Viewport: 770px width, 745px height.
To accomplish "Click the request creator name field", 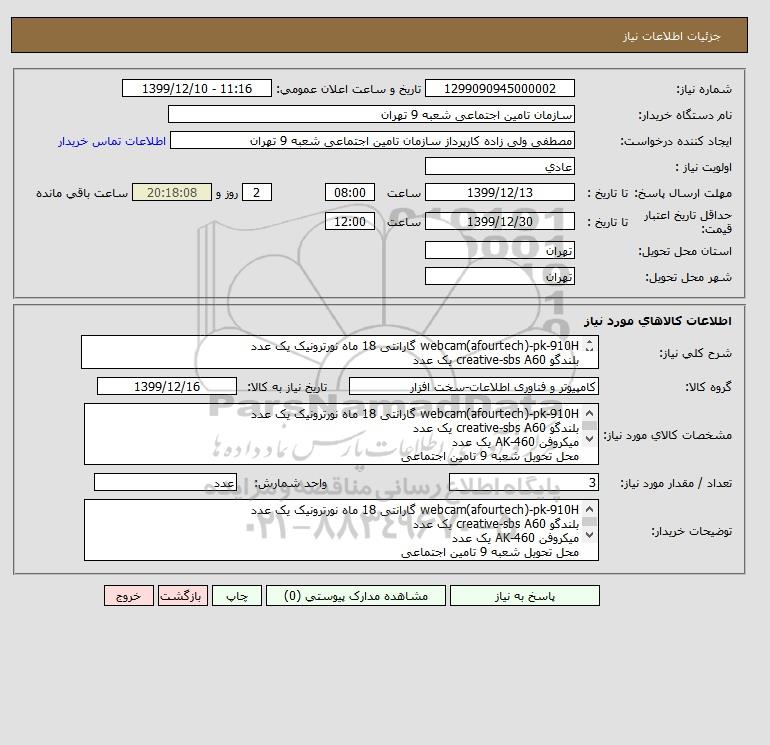I will [372, 140].
